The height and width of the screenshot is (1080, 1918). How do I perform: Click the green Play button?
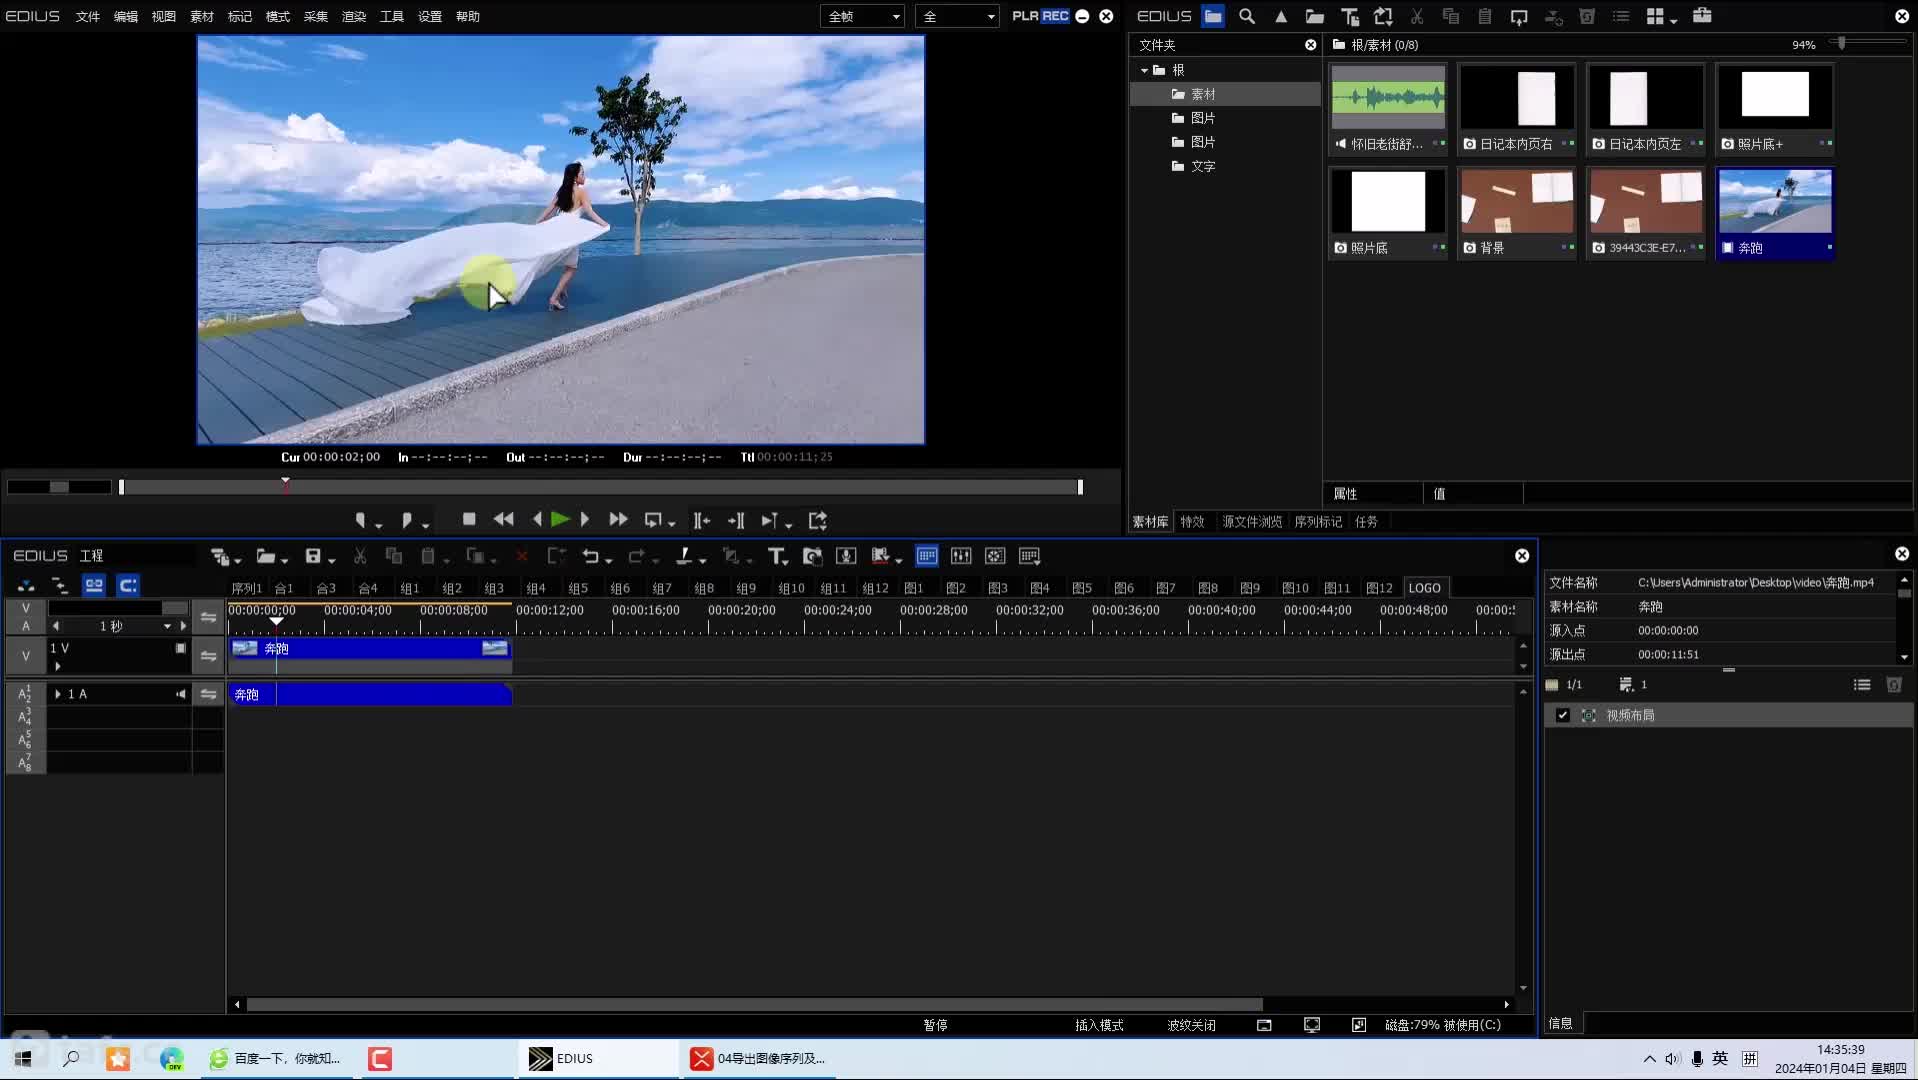click(560, 519)
